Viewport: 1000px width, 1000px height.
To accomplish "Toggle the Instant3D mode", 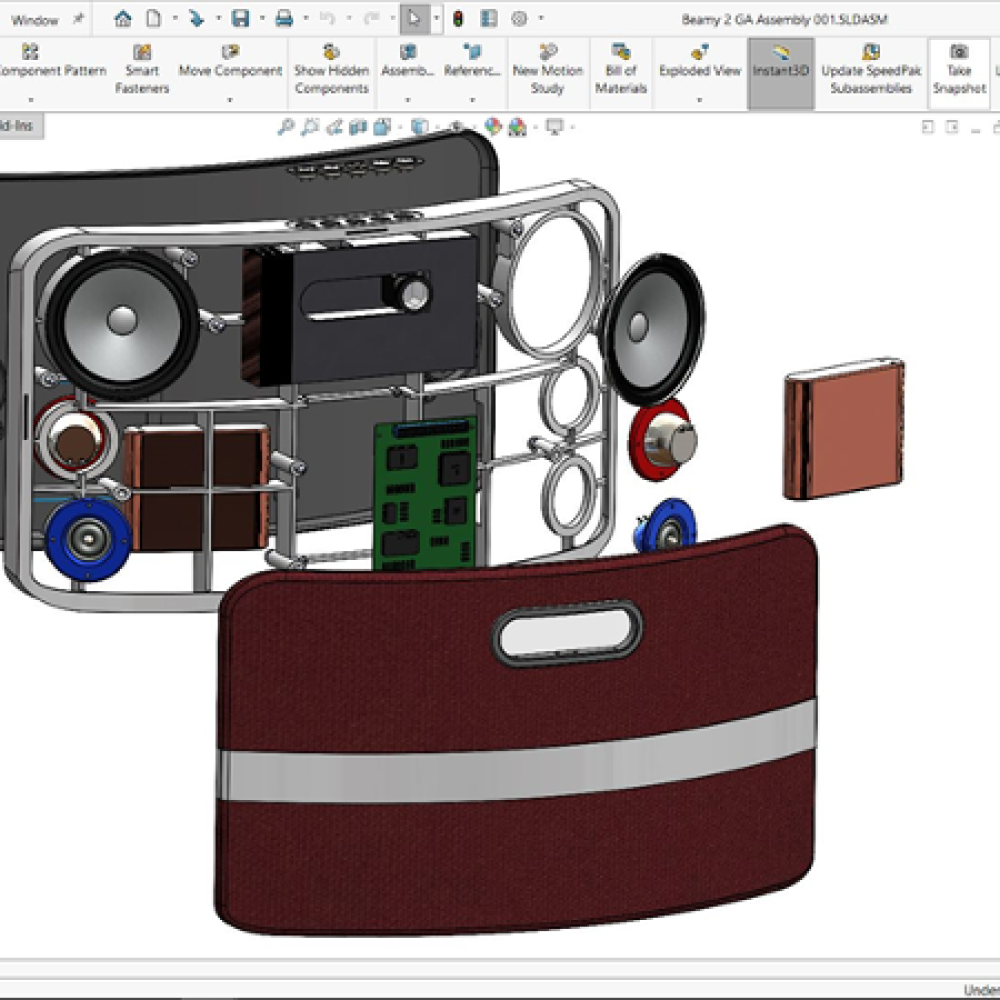I will coord(780,70).
